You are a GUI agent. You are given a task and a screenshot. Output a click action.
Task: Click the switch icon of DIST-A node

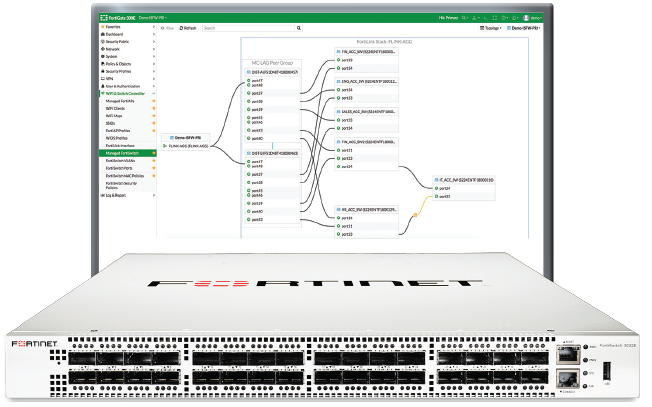coord(249,72)
